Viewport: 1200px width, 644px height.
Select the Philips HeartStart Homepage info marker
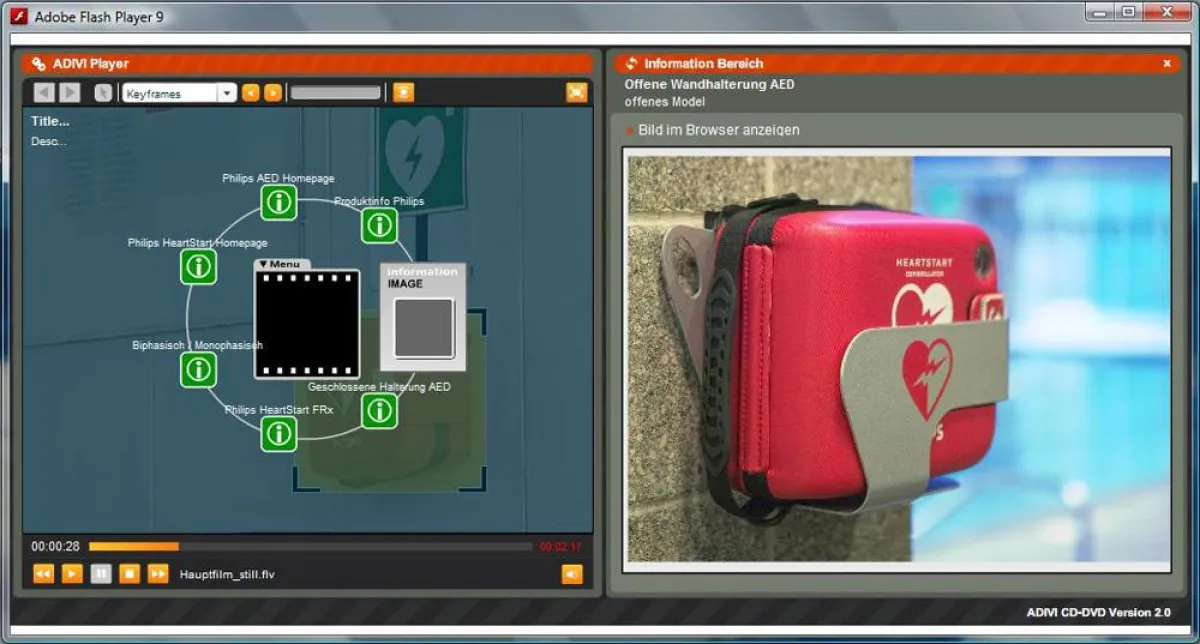[x=198, y=266]
